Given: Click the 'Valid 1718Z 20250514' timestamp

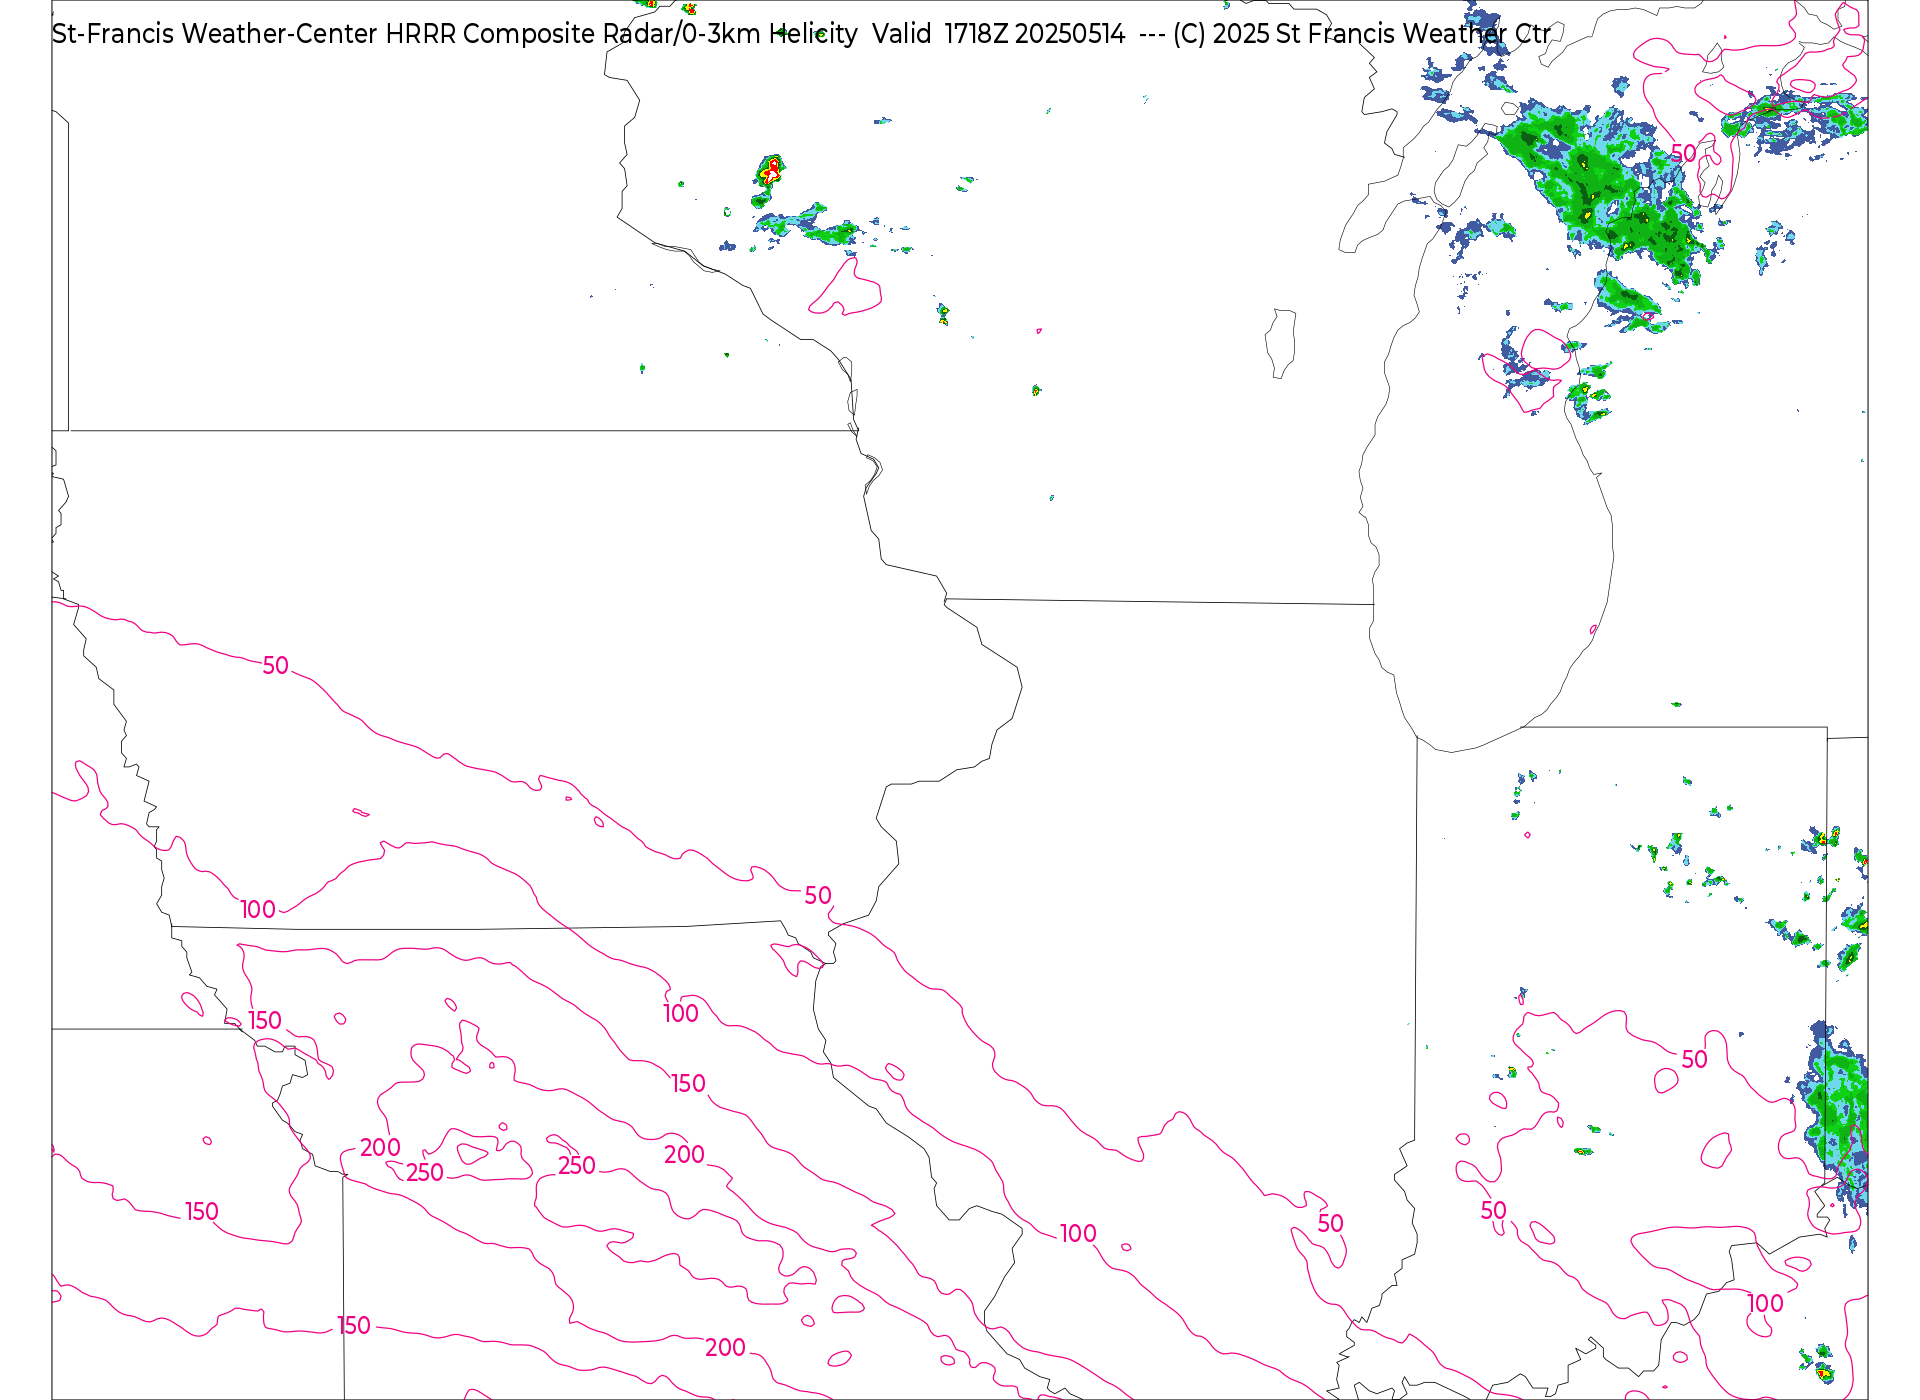Looking at the screenshot, I should [x=999, y=34].
